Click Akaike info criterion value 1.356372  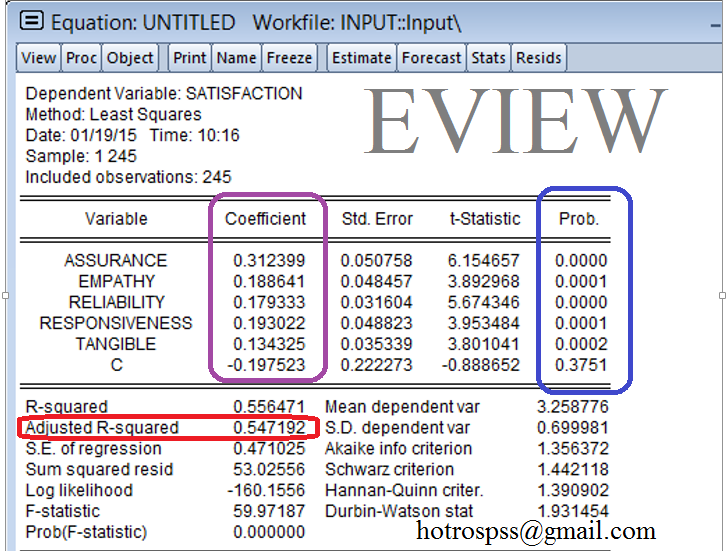tap(573, 448)
